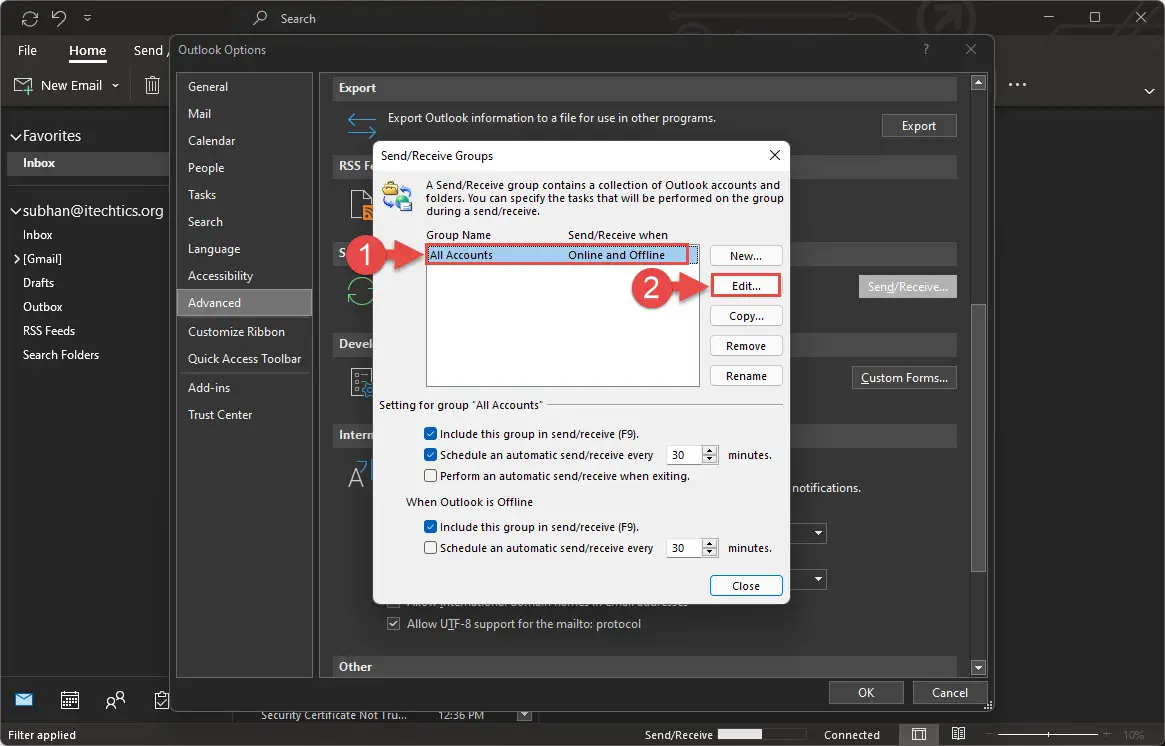The height and width of the screenshot is (746, 1165).
Task: Toggle Allow UTF-8 support for mailto protocol
Action: 394,623
